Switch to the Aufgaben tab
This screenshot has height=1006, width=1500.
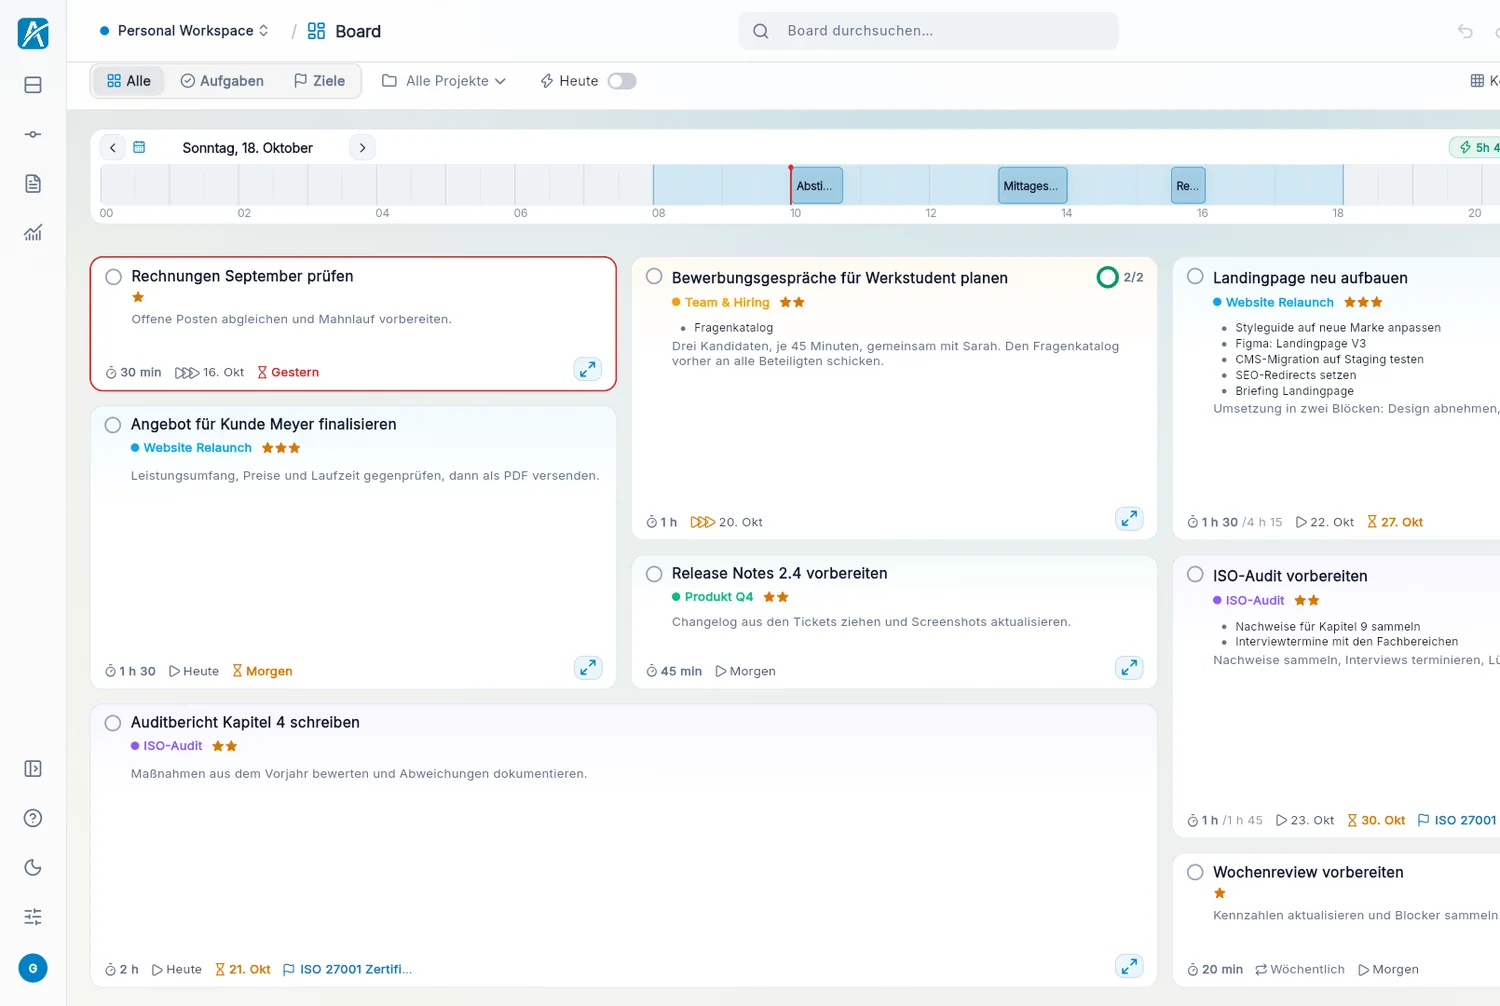pos(222,81)
